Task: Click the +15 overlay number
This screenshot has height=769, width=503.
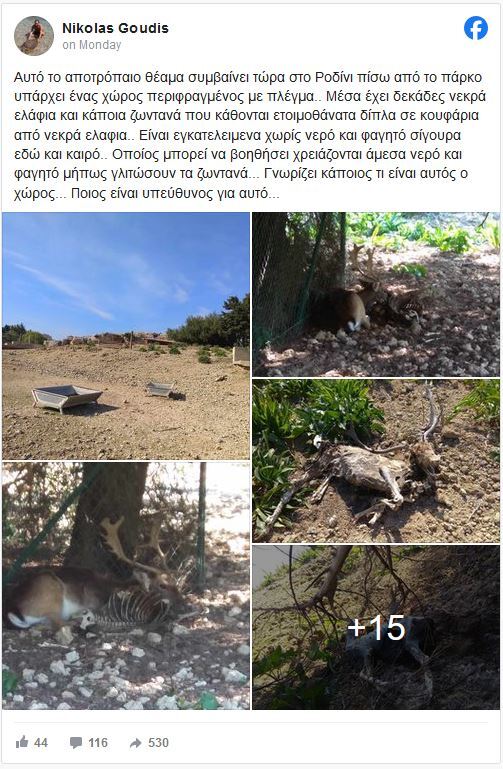Action: (x=377, y=627)
